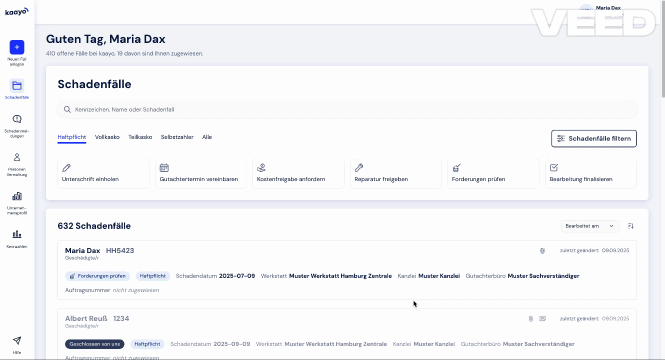Switch to the Teilkasko tab
This screenshot has height=360, width=665.
140,137
